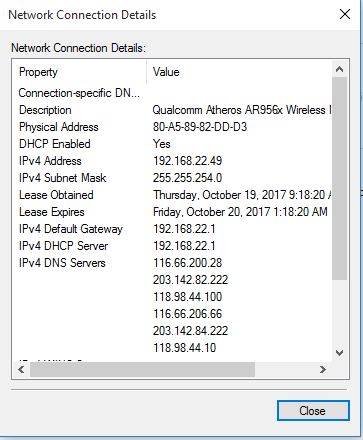The image size is (363, 440).
Task: Select the IPv4 Default Gateway row
Action: [172, 229]
